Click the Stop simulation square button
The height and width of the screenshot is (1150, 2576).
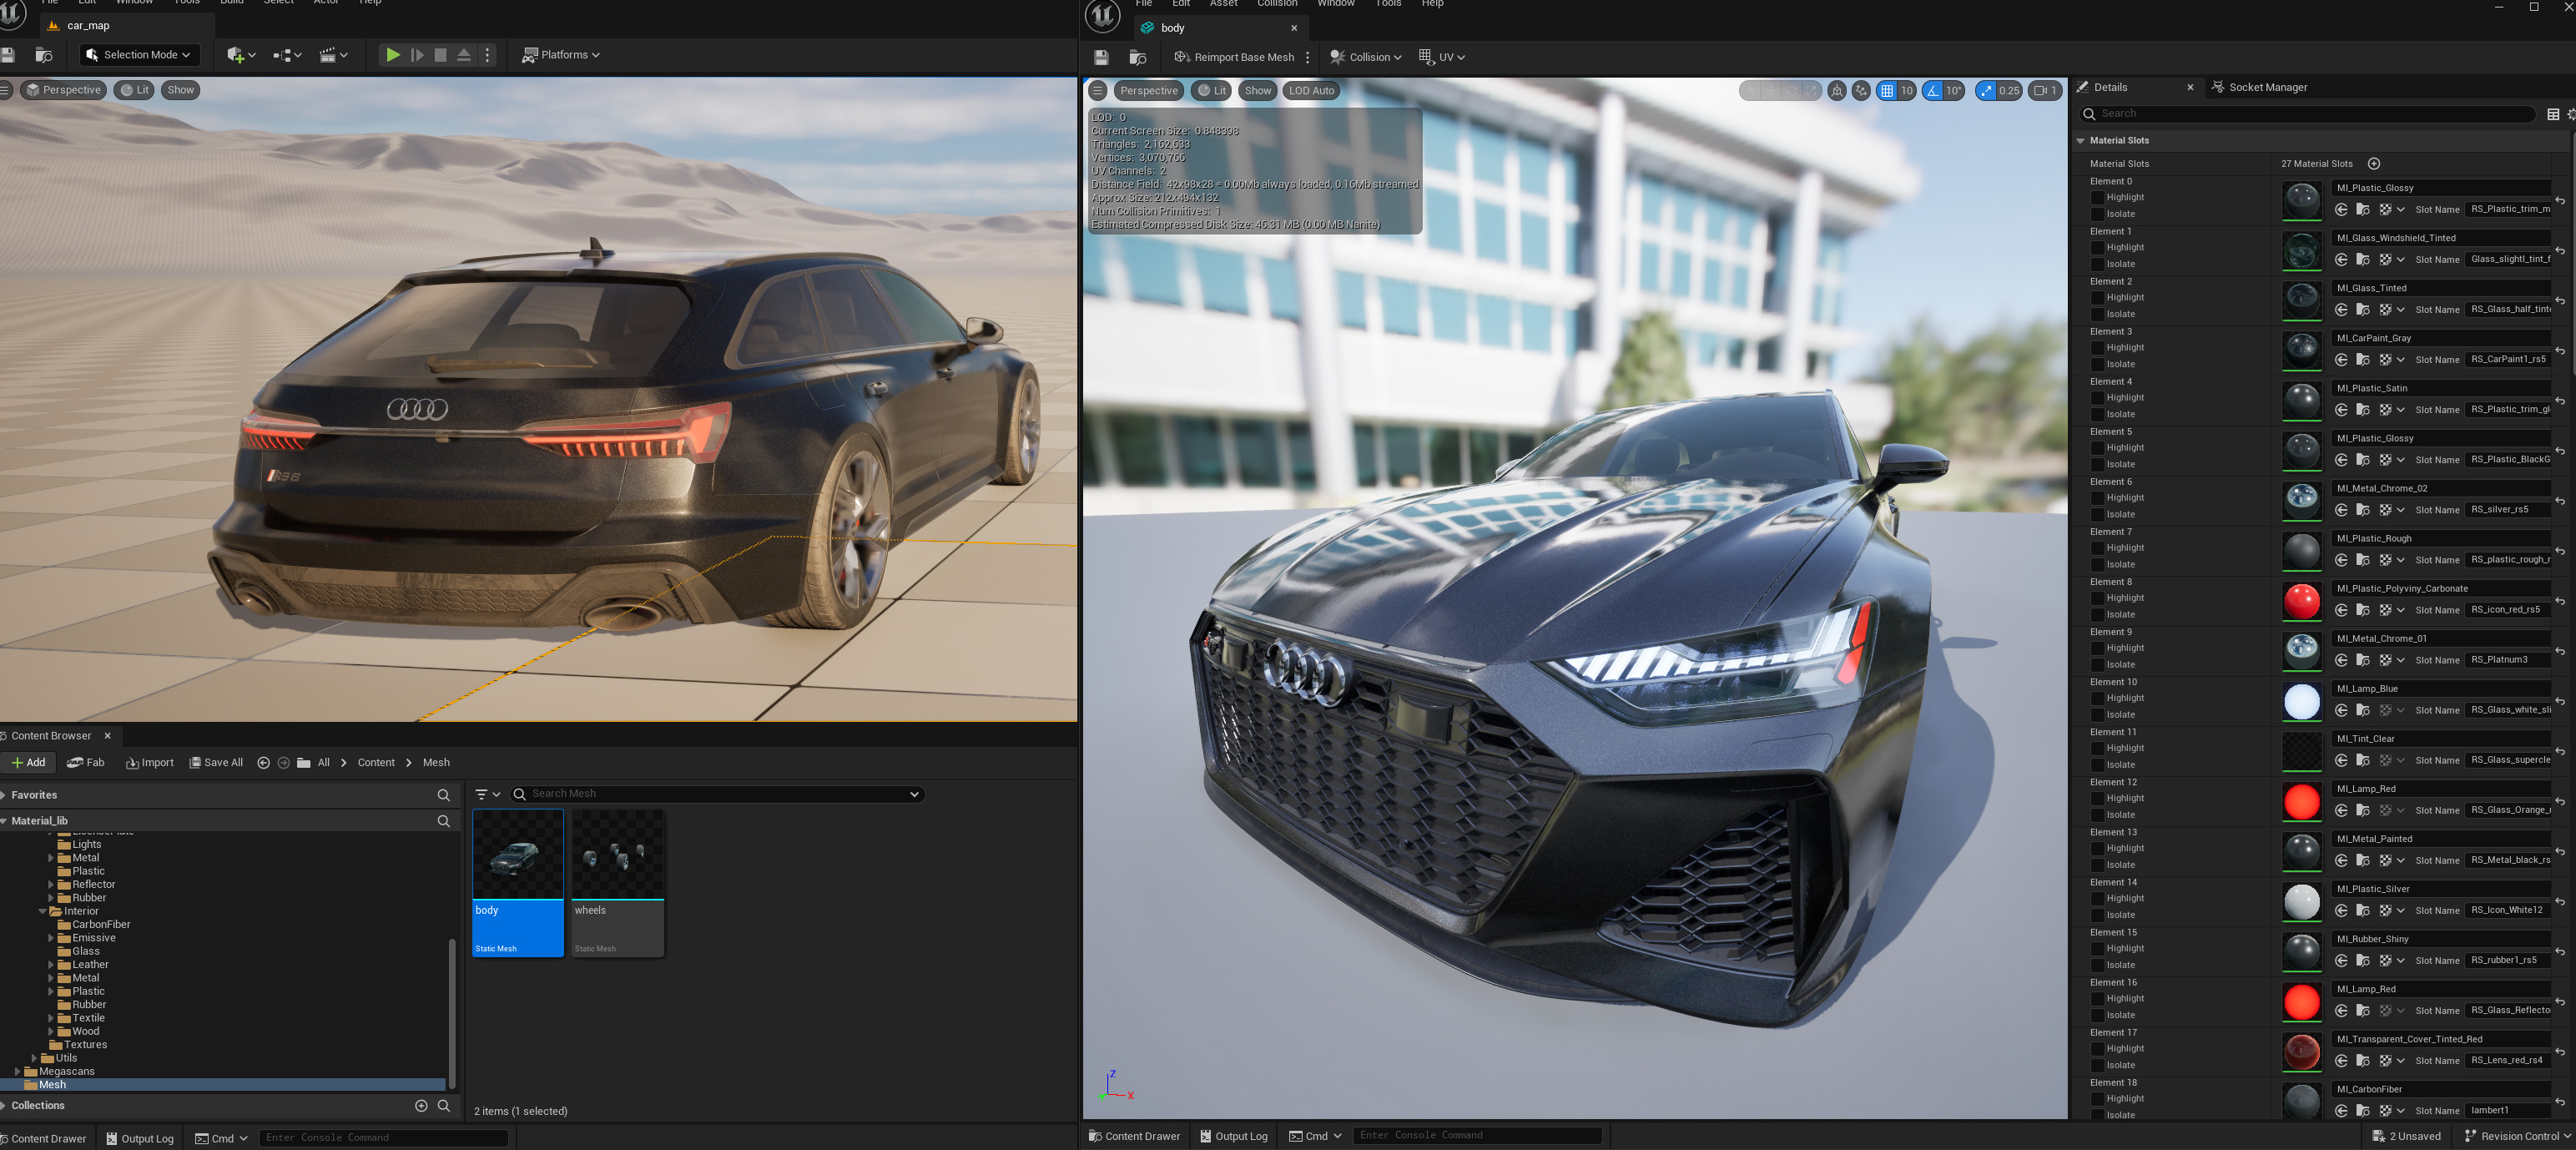click(440, 55)
